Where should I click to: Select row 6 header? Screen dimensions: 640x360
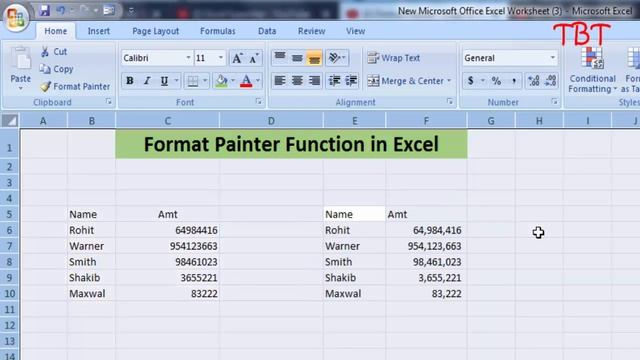(9, 230)
